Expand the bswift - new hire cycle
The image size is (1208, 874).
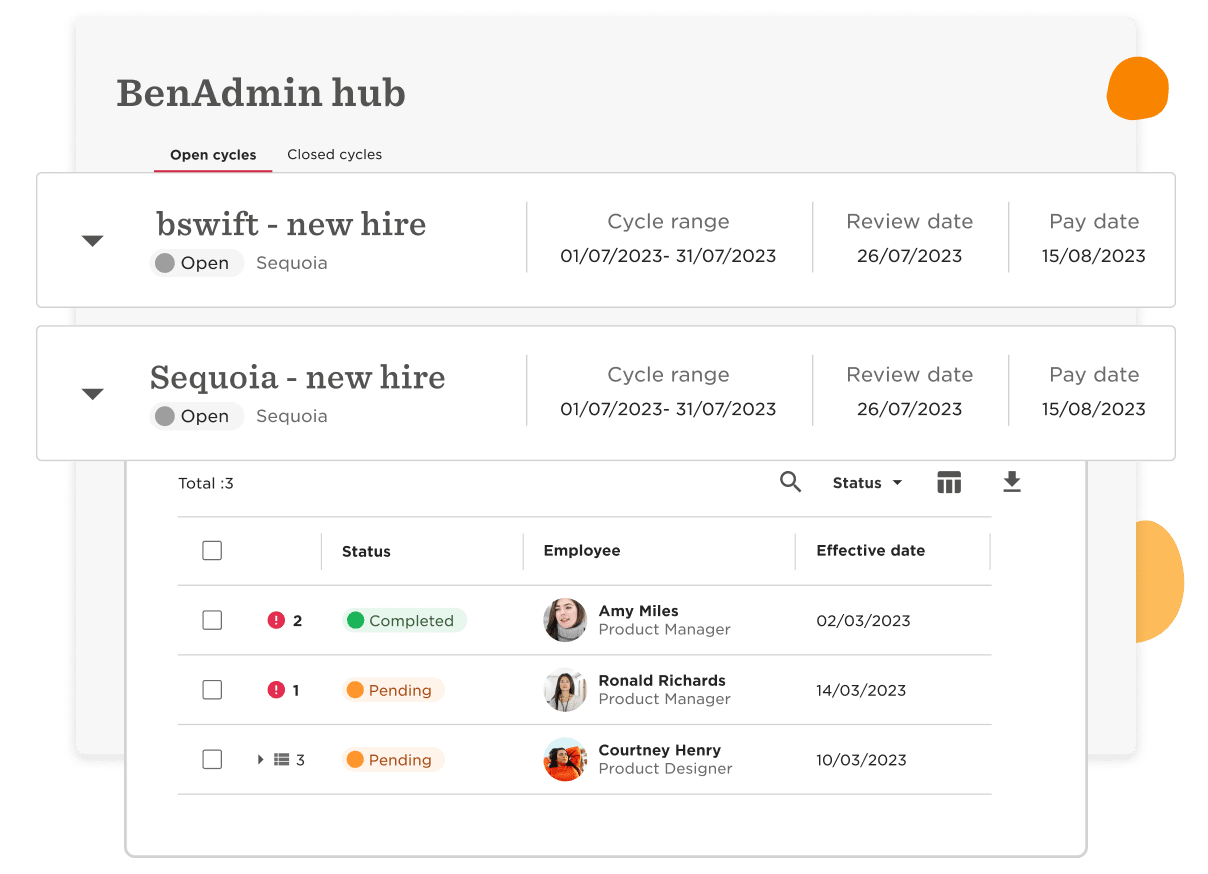pos(92,241)
